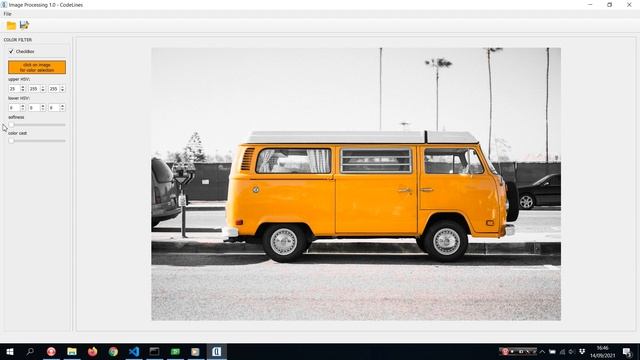
Task: Restore down the Image Processing window
Action: pyautogui.click(x=609, y=4)
